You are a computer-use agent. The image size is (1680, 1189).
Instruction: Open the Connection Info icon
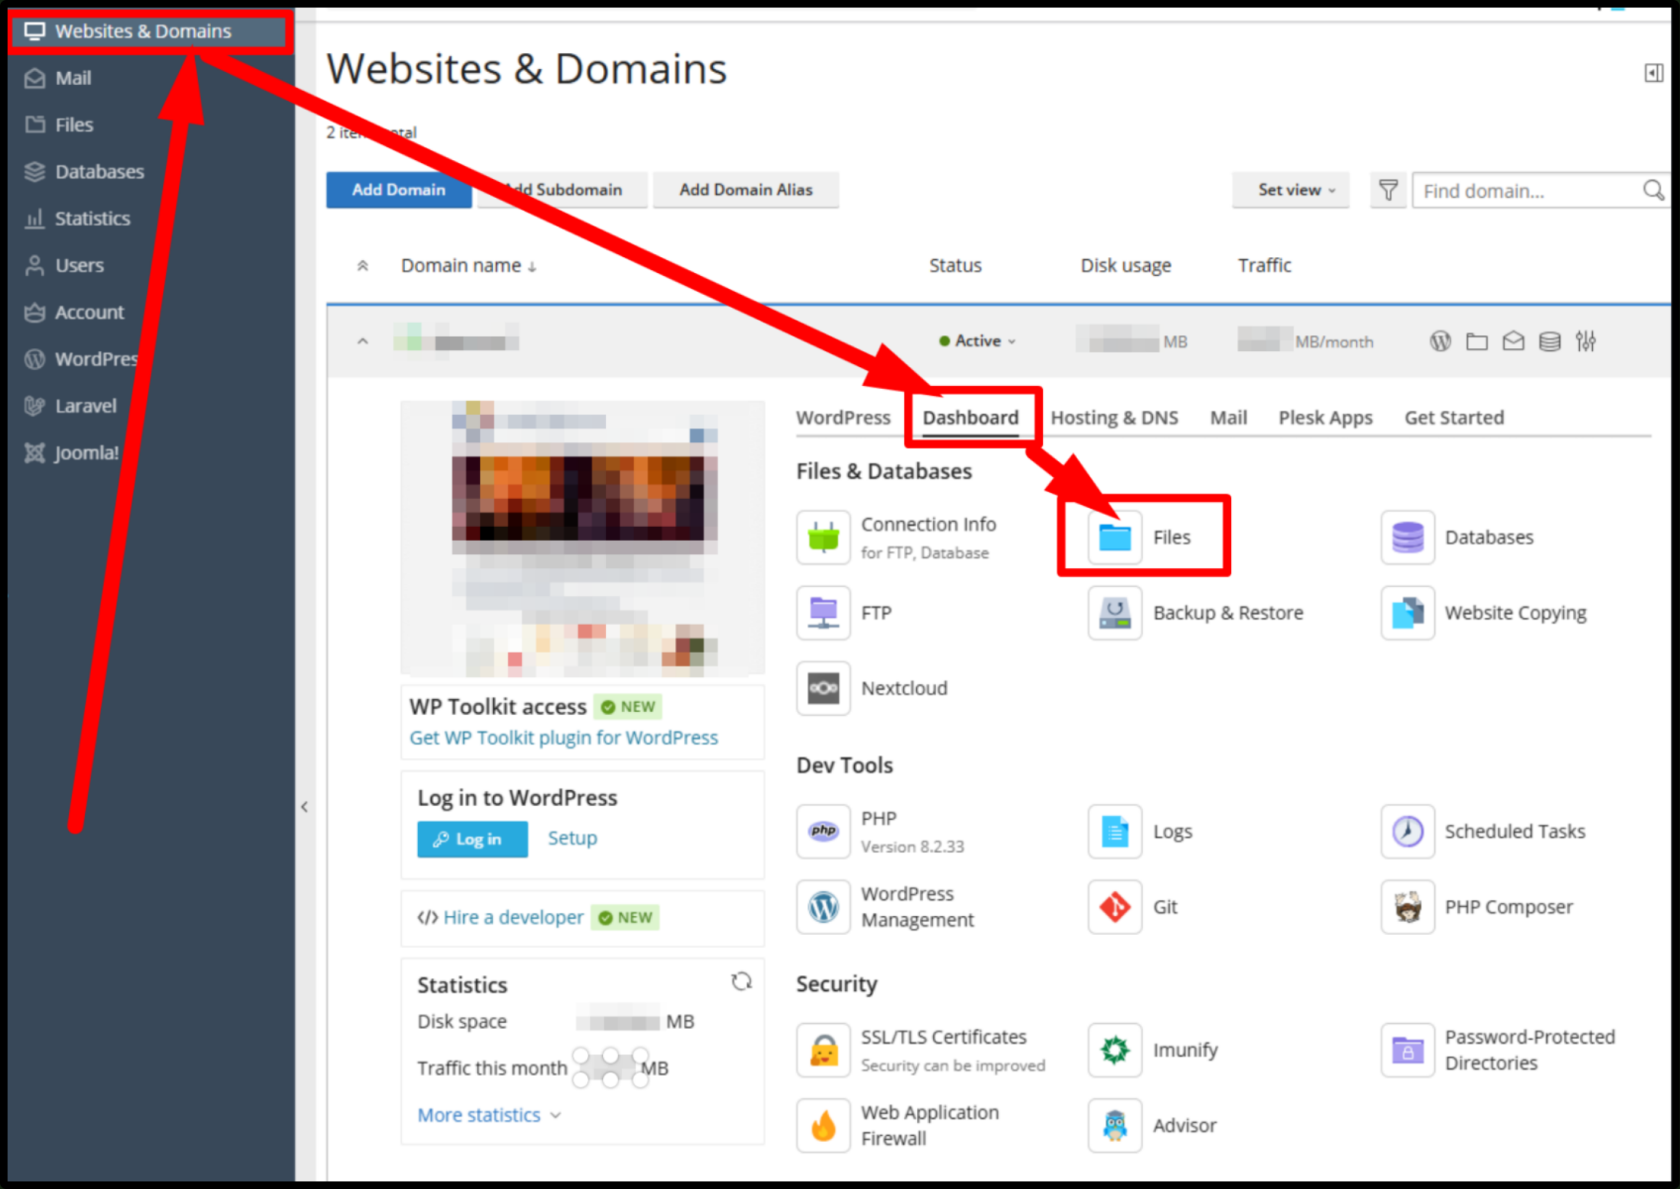tap(823, 537)
